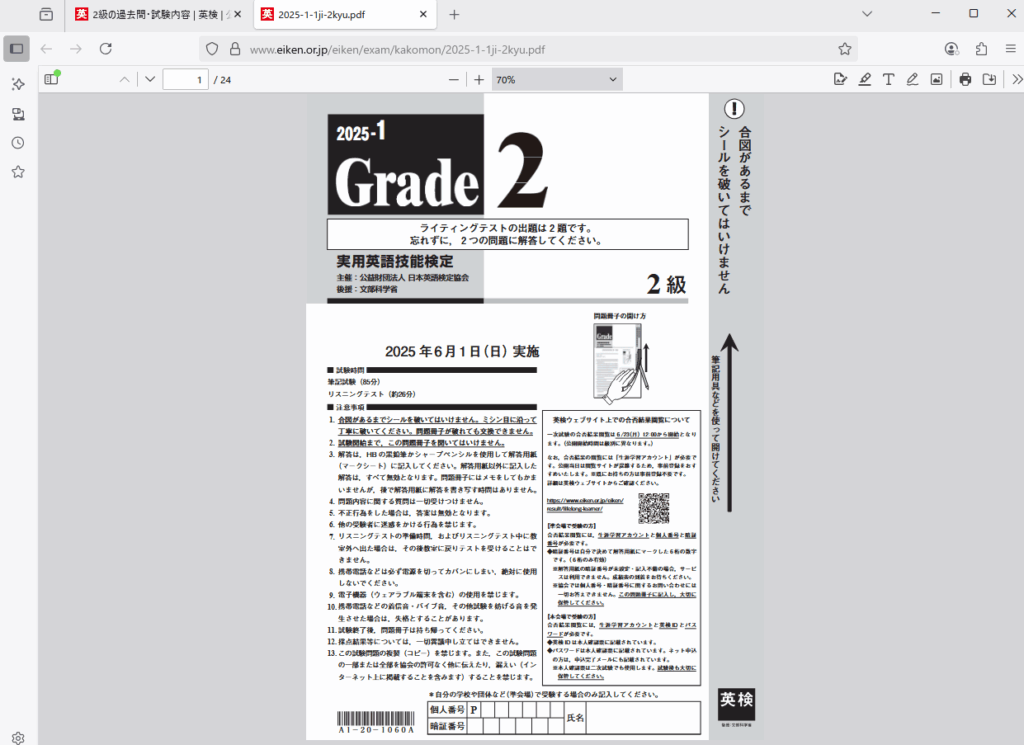Print the PDF document
1024x745 pixels.
965,80
